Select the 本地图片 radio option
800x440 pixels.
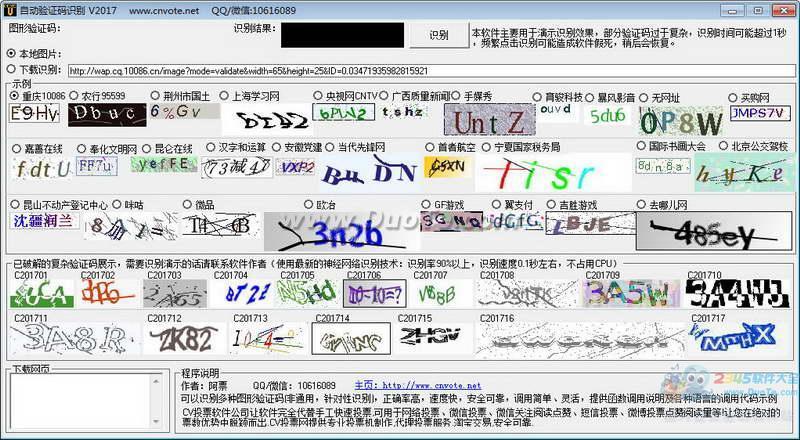coord(11,54)
